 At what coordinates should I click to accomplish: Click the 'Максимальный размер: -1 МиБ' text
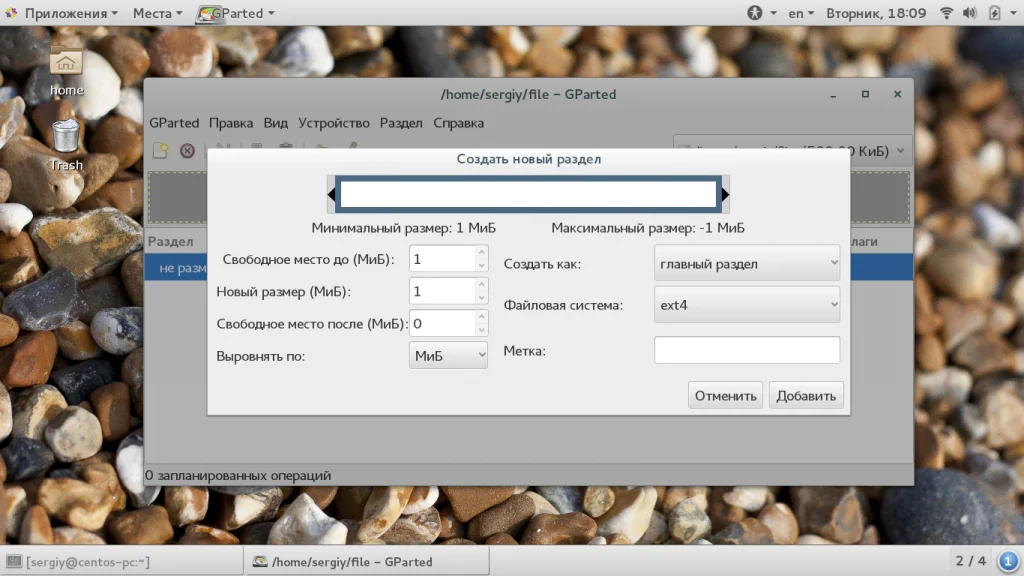point(648,228)
